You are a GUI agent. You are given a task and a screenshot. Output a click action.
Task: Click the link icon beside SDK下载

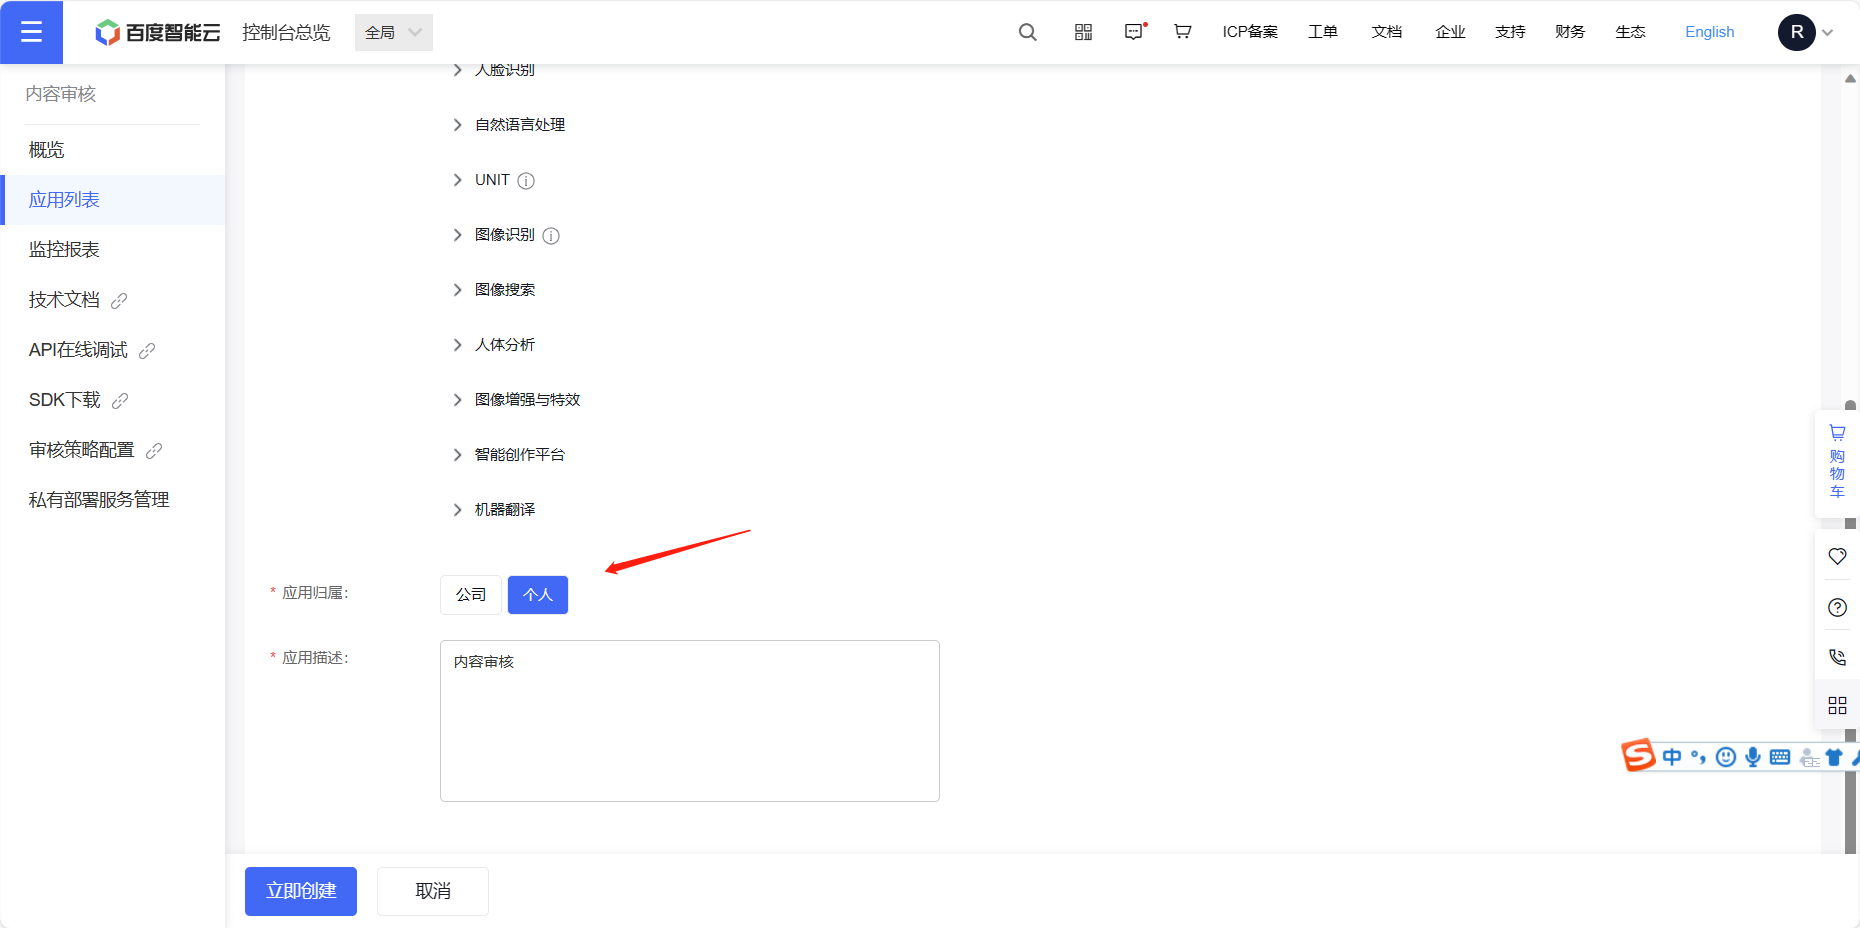point(120,400)
